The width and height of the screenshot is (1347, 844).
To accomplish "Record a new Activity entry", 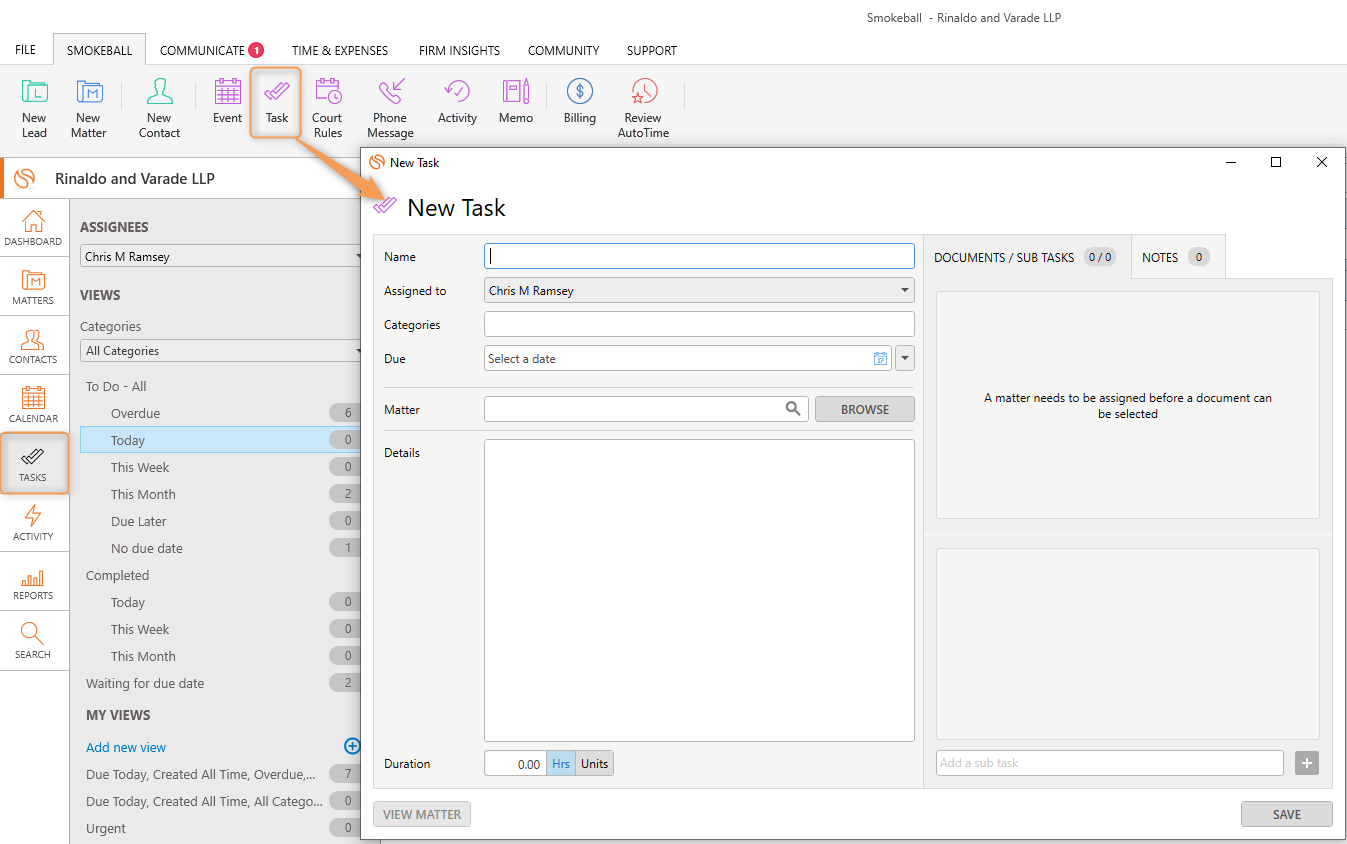I will [457, 101].
